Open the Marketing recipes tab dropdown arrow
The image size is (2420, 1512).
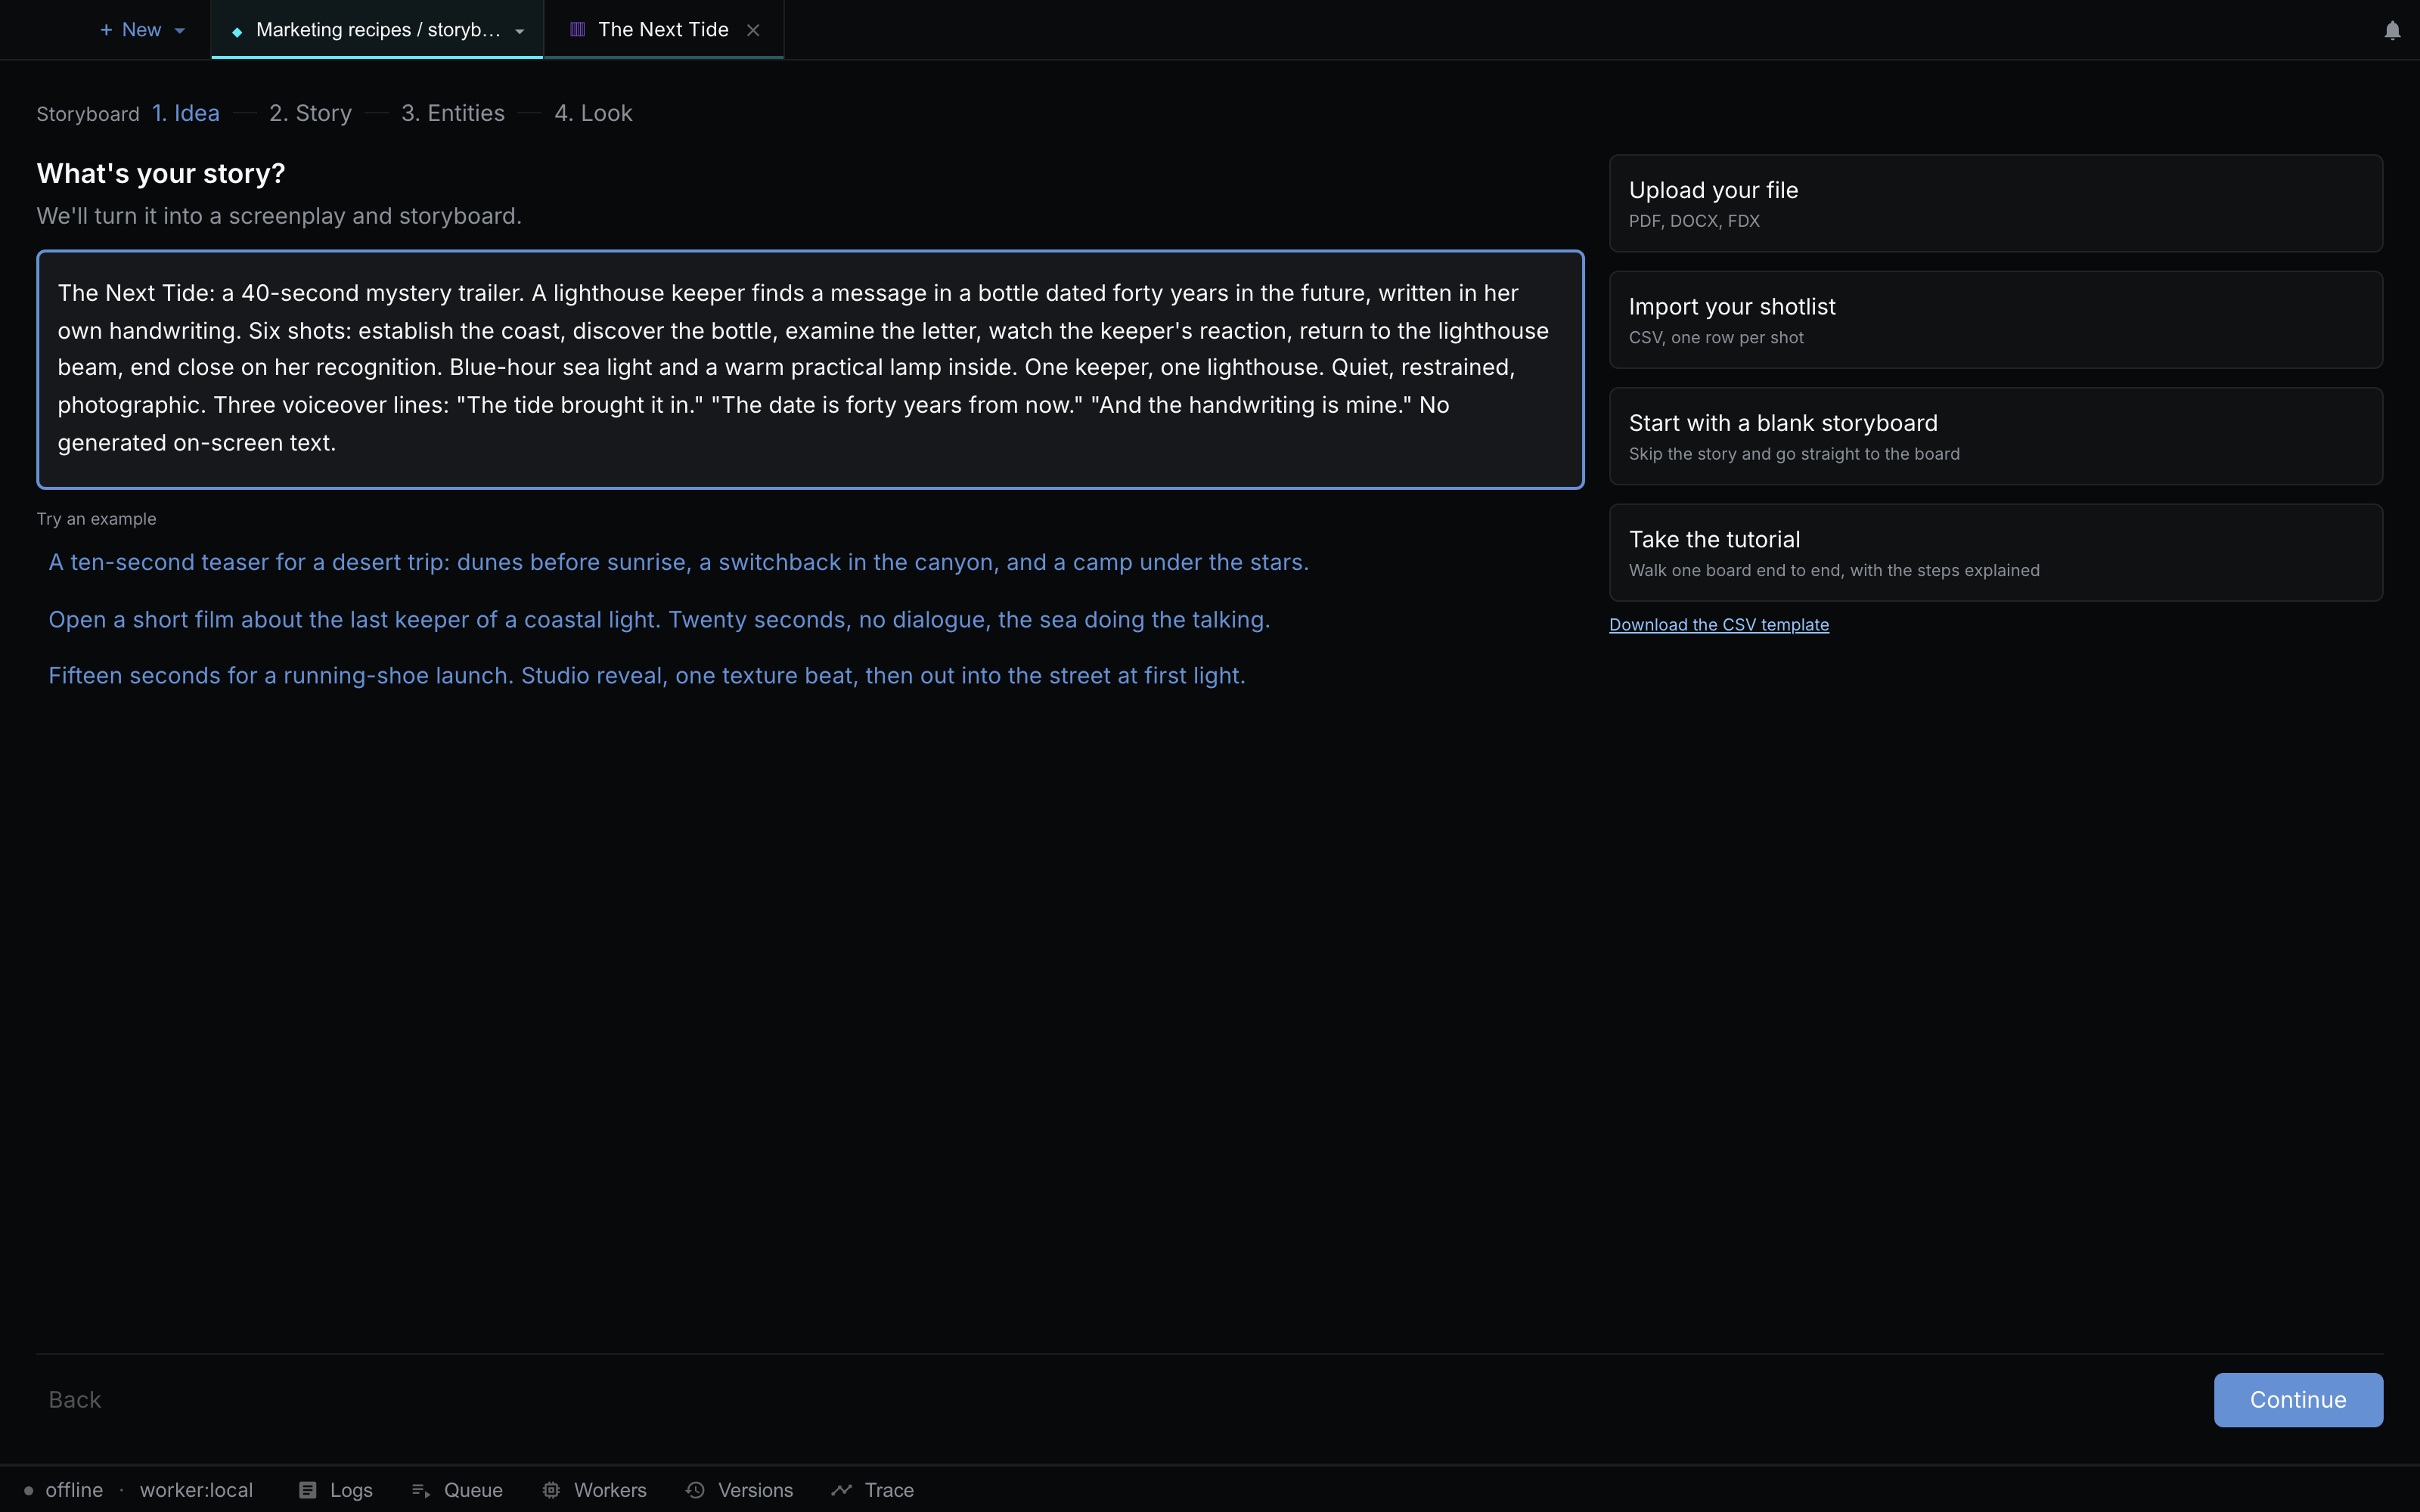(520, 31)
